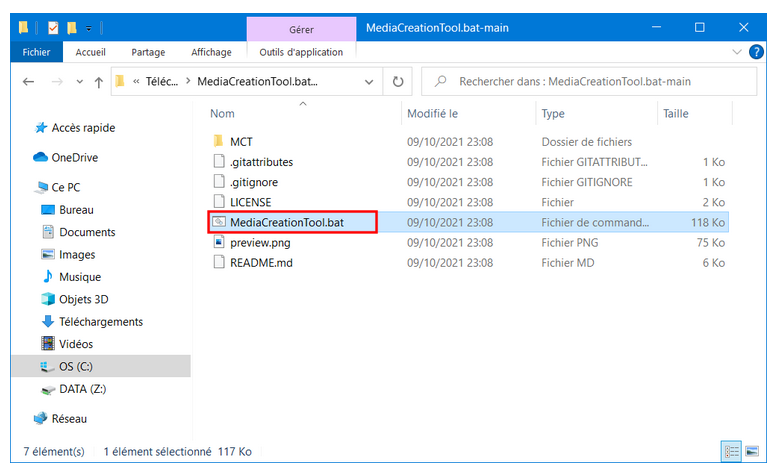
Task: Go back to previous folder
Action: pos(28,81)
